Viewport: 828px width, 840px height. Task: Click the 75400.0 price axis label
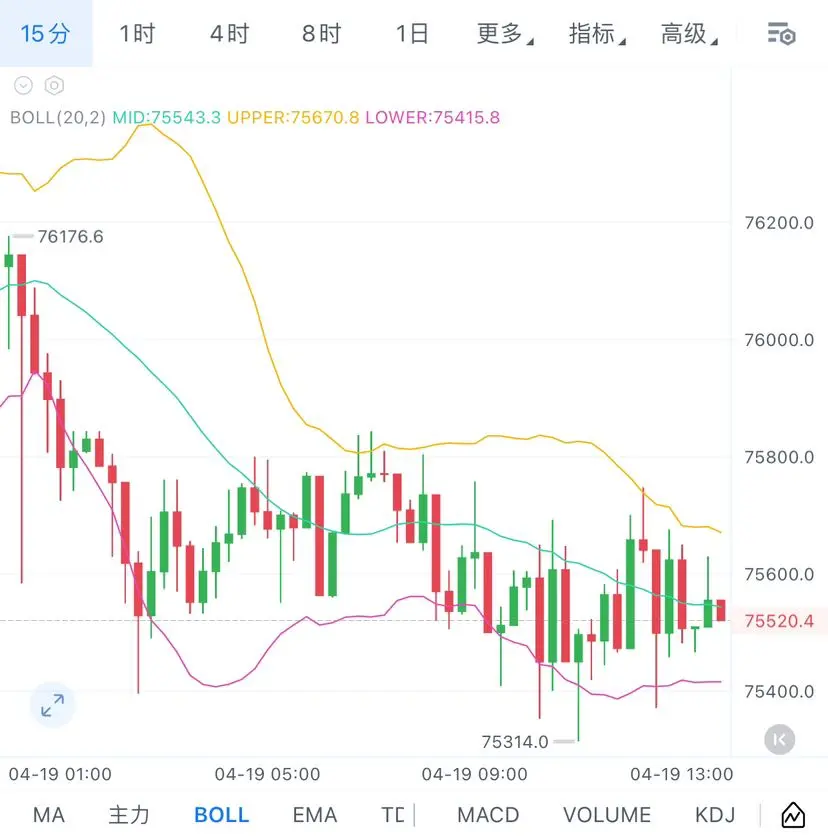click(x=779, y=692)
